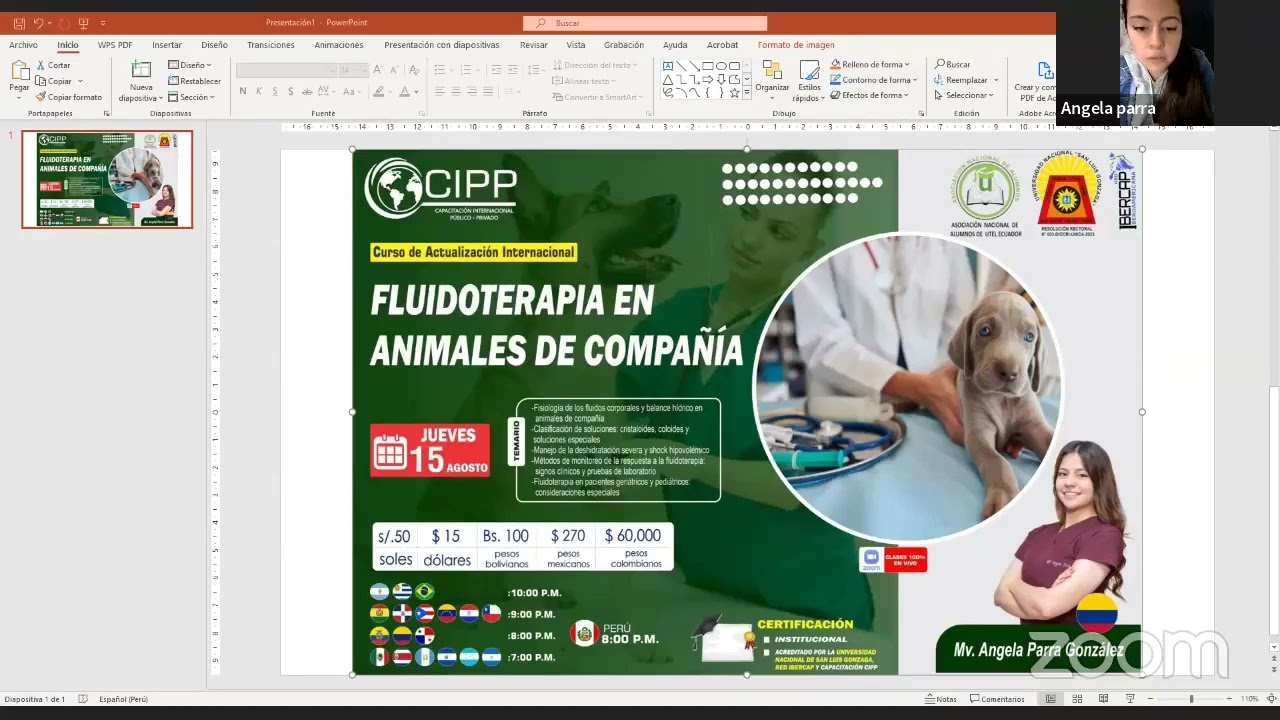
Task: Switch to reading view
Action: 1103,699
